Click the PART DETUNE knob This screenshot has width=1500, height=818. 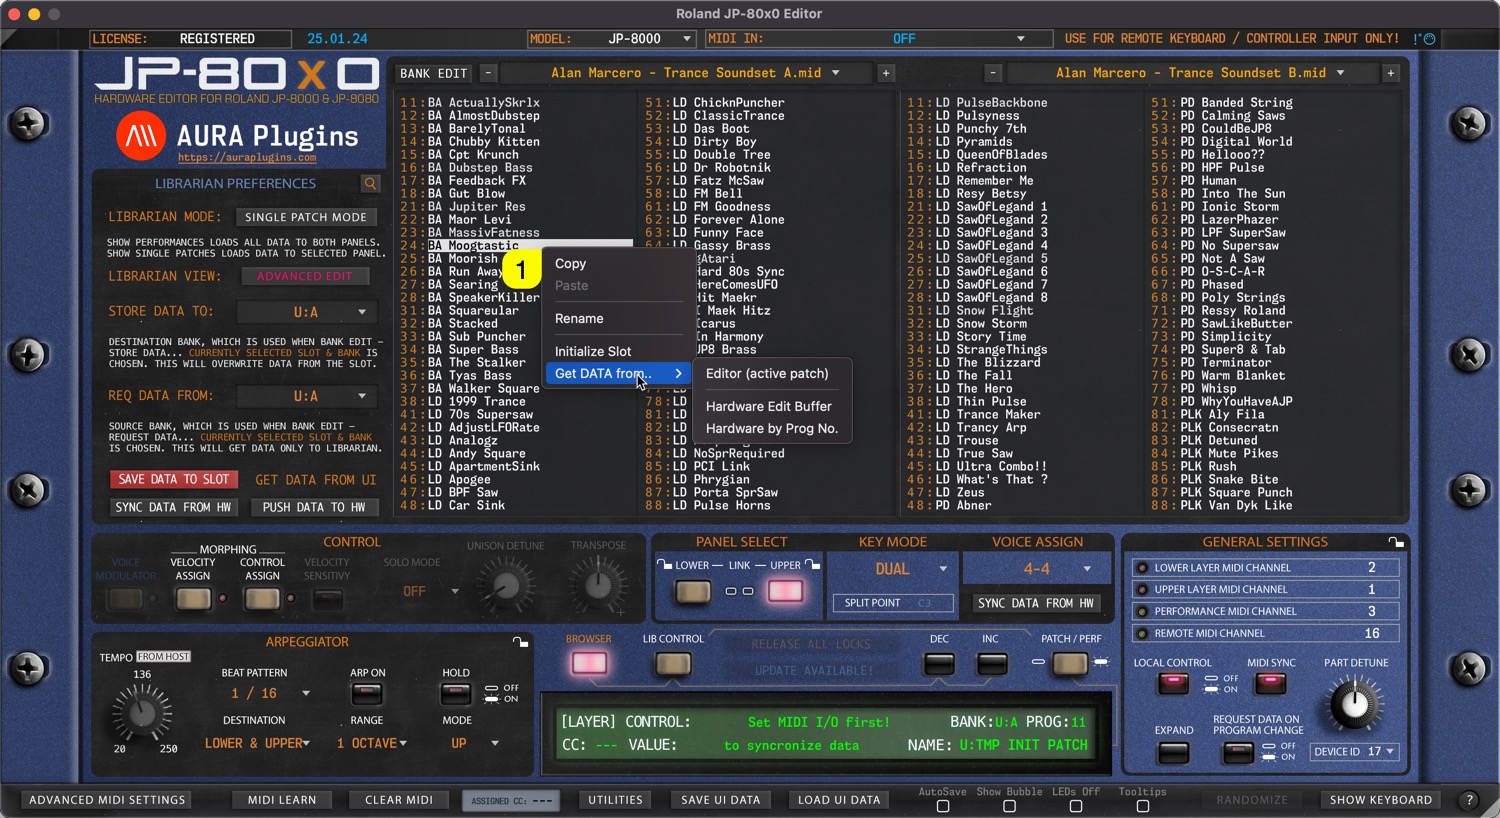click(1354, 703)
